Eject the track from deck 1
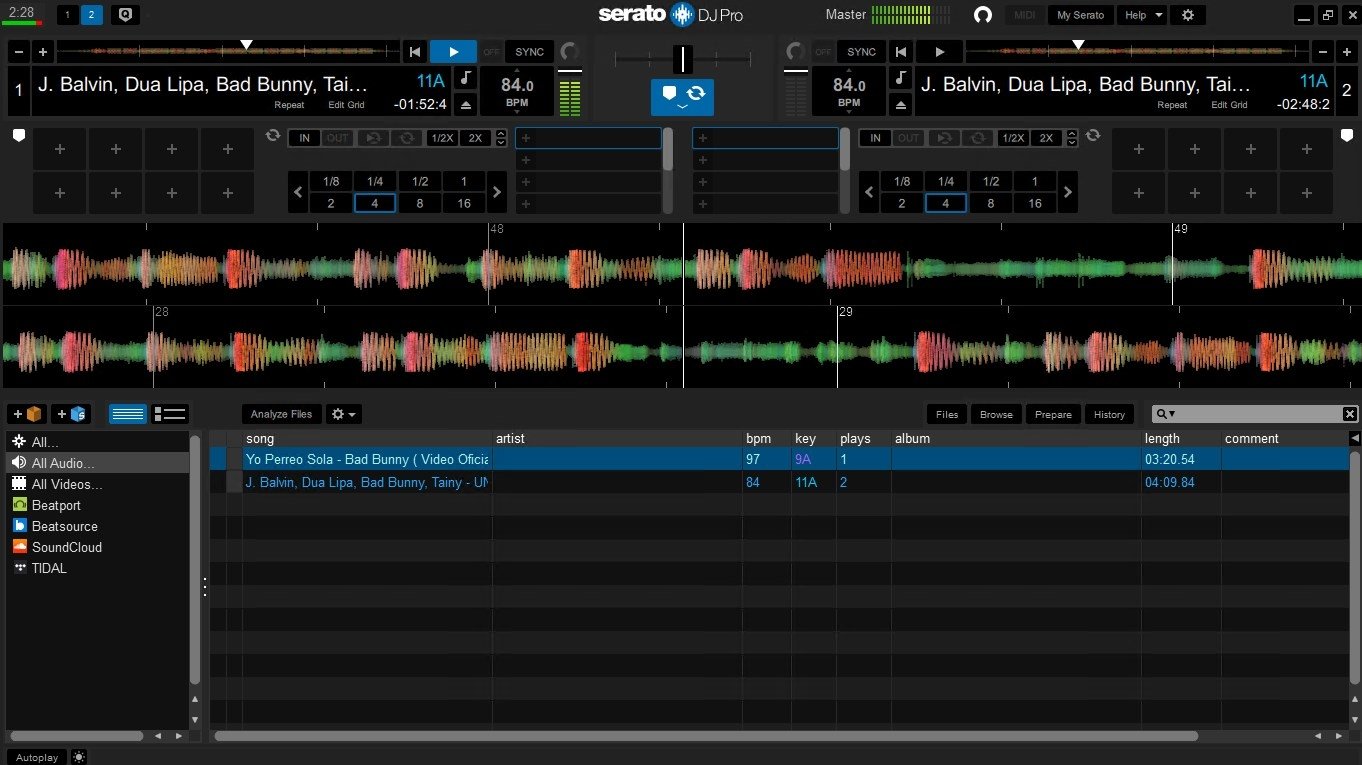 [465, 104]
